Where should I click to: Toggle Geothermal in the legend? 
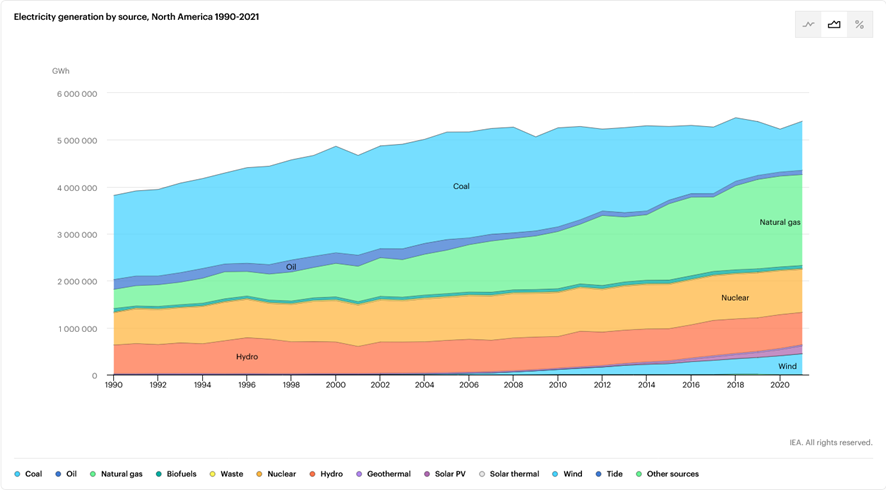click(383, 474)
